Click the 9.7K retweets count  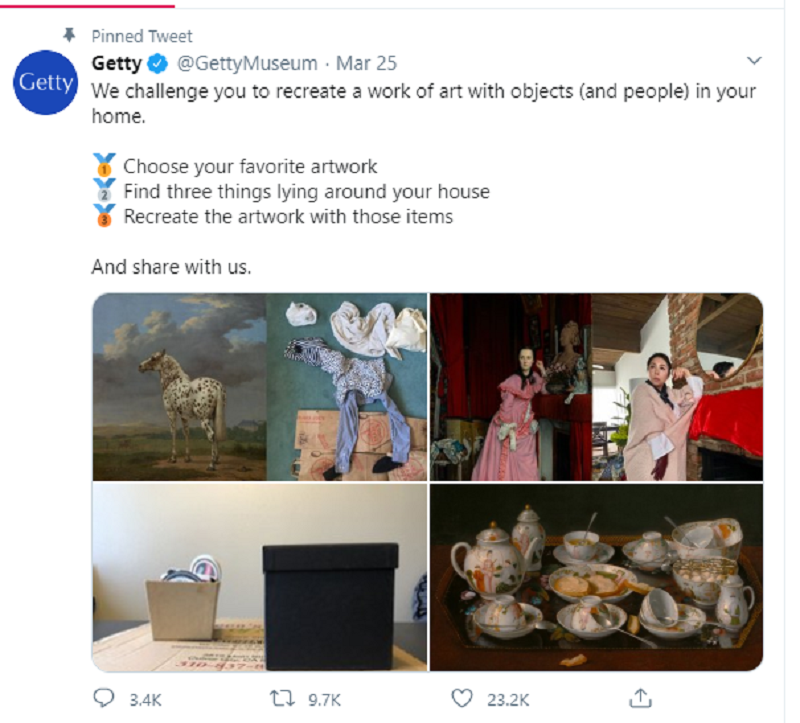click(323, 699)
